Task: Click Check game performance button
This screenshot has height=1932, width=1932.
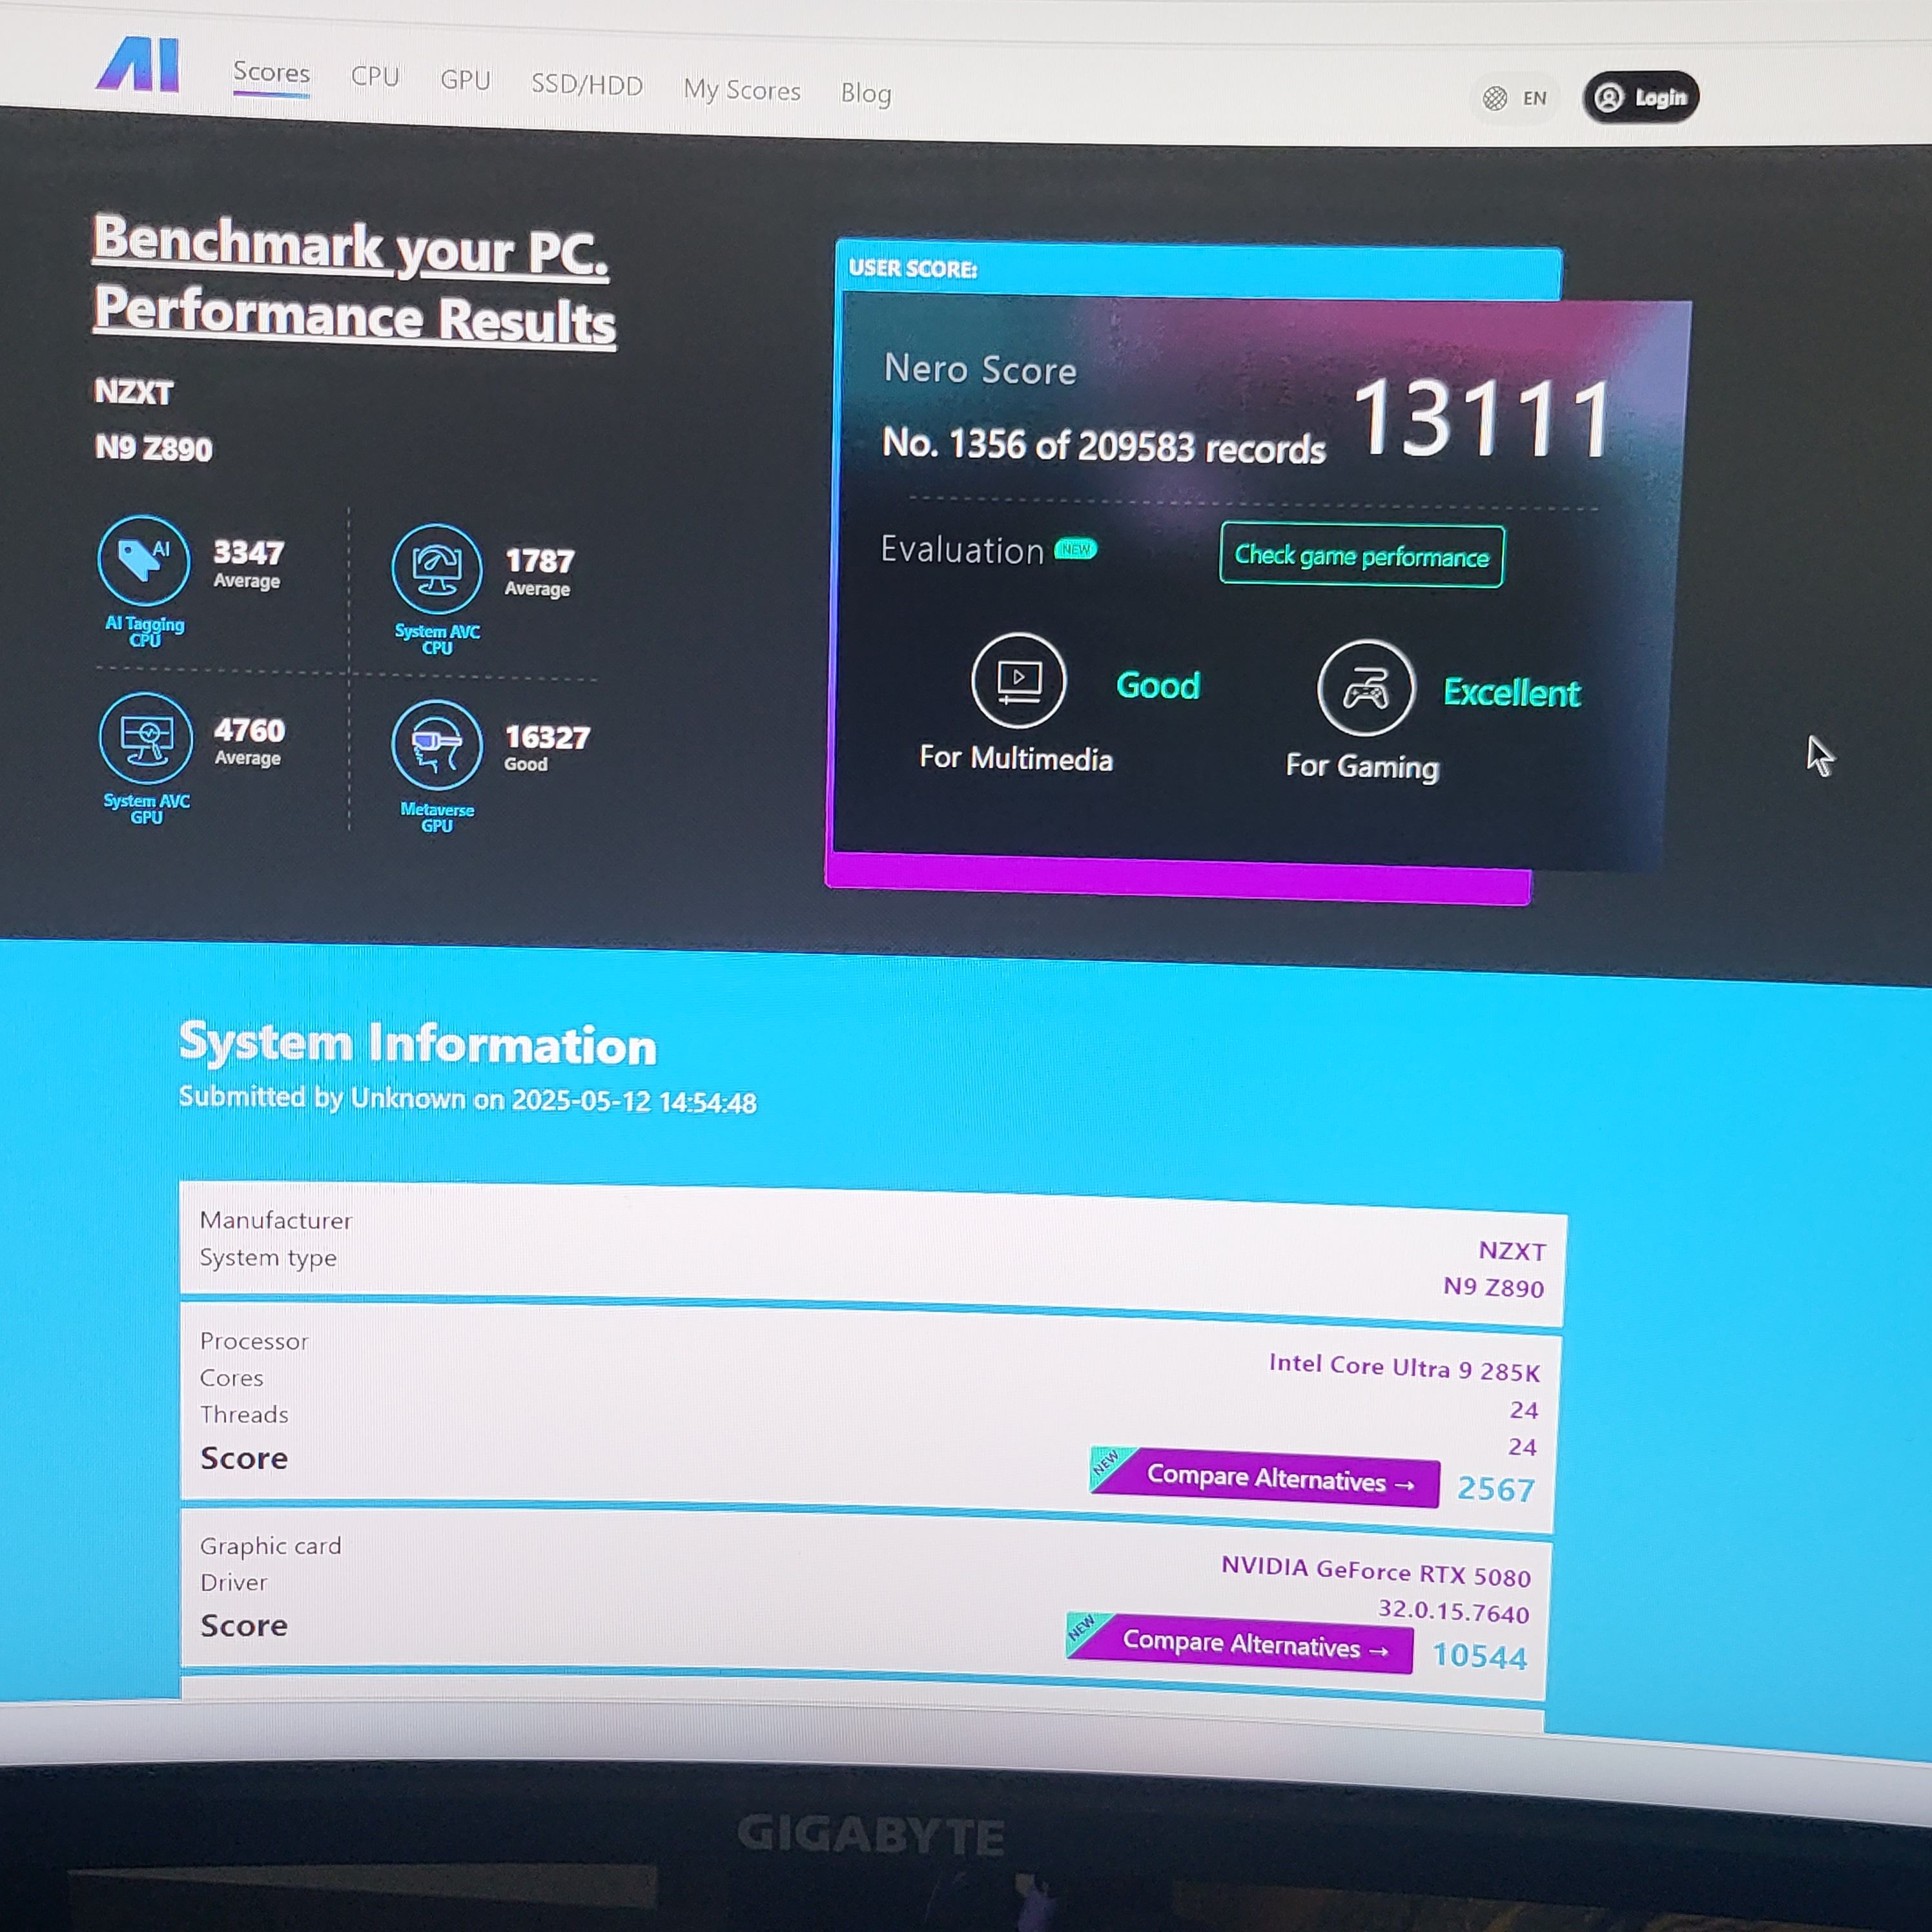Action: click(x=1362, y=556)
